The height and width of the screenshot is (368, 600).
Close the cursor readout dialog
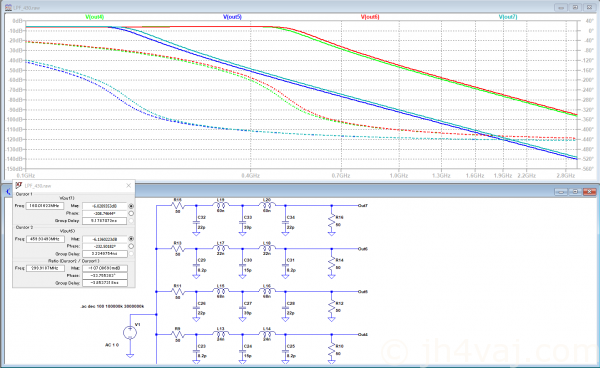pyautogui.click(x=129, y=186)
